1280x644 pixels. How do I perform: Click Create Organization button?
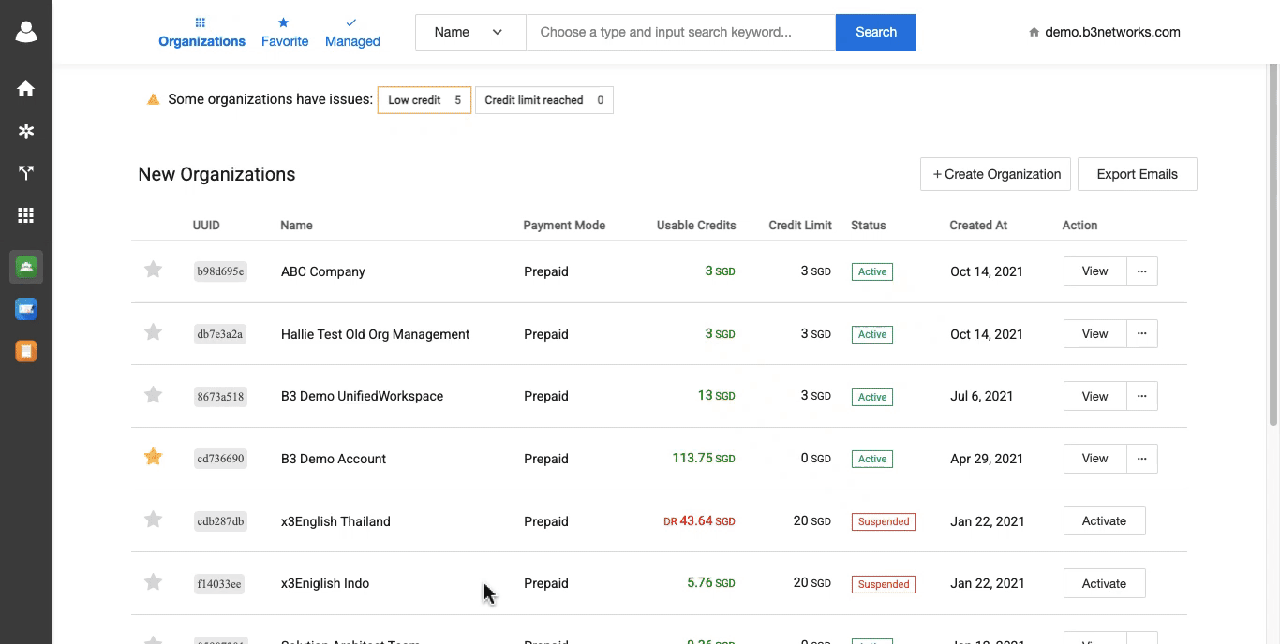pyautogui.click(x=995, y=174)
